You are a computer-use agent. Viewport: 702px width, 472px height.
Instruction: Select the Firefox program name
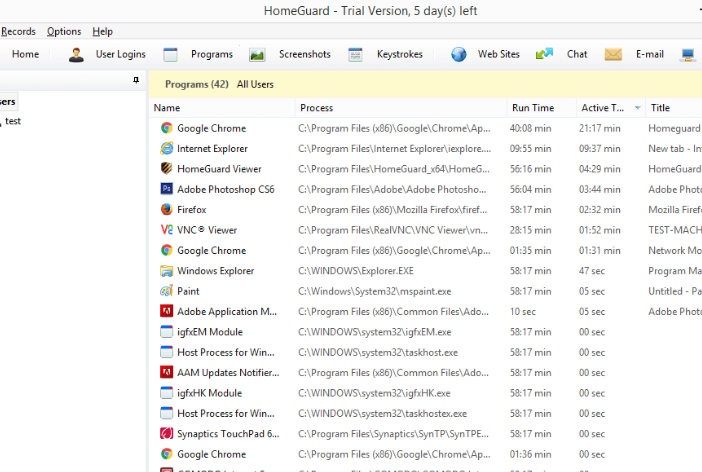click(x=192, y=210)
